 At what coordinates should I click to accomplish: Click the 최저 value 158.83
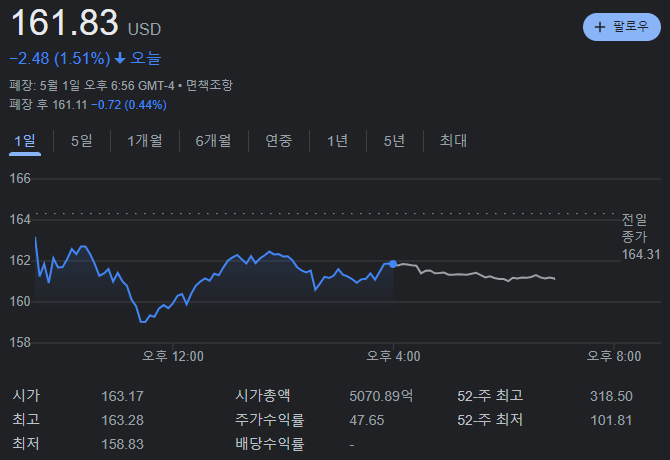[x=122, y=444]
